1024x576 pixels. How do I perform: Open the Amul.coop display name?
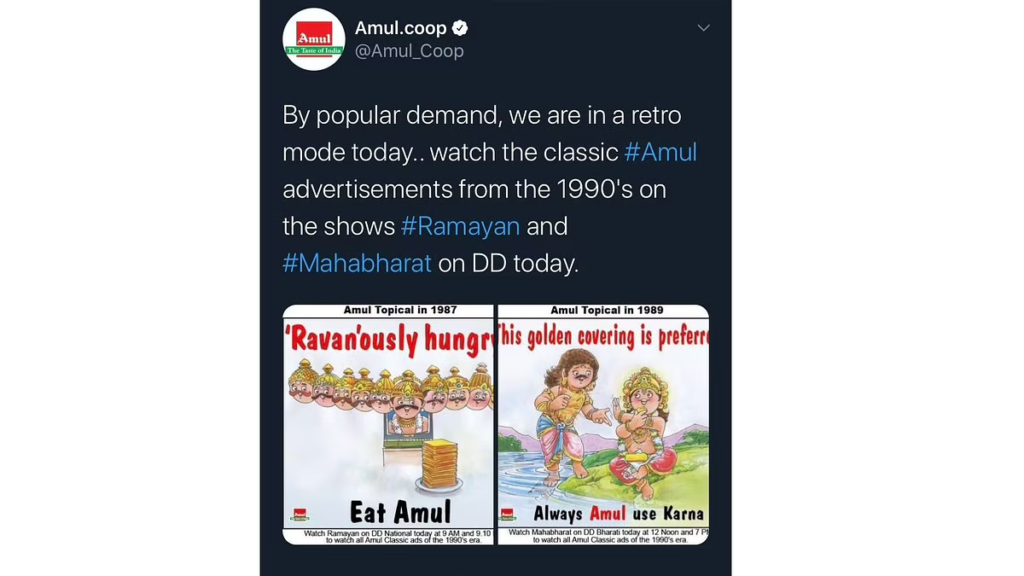[x=400, y=28]
